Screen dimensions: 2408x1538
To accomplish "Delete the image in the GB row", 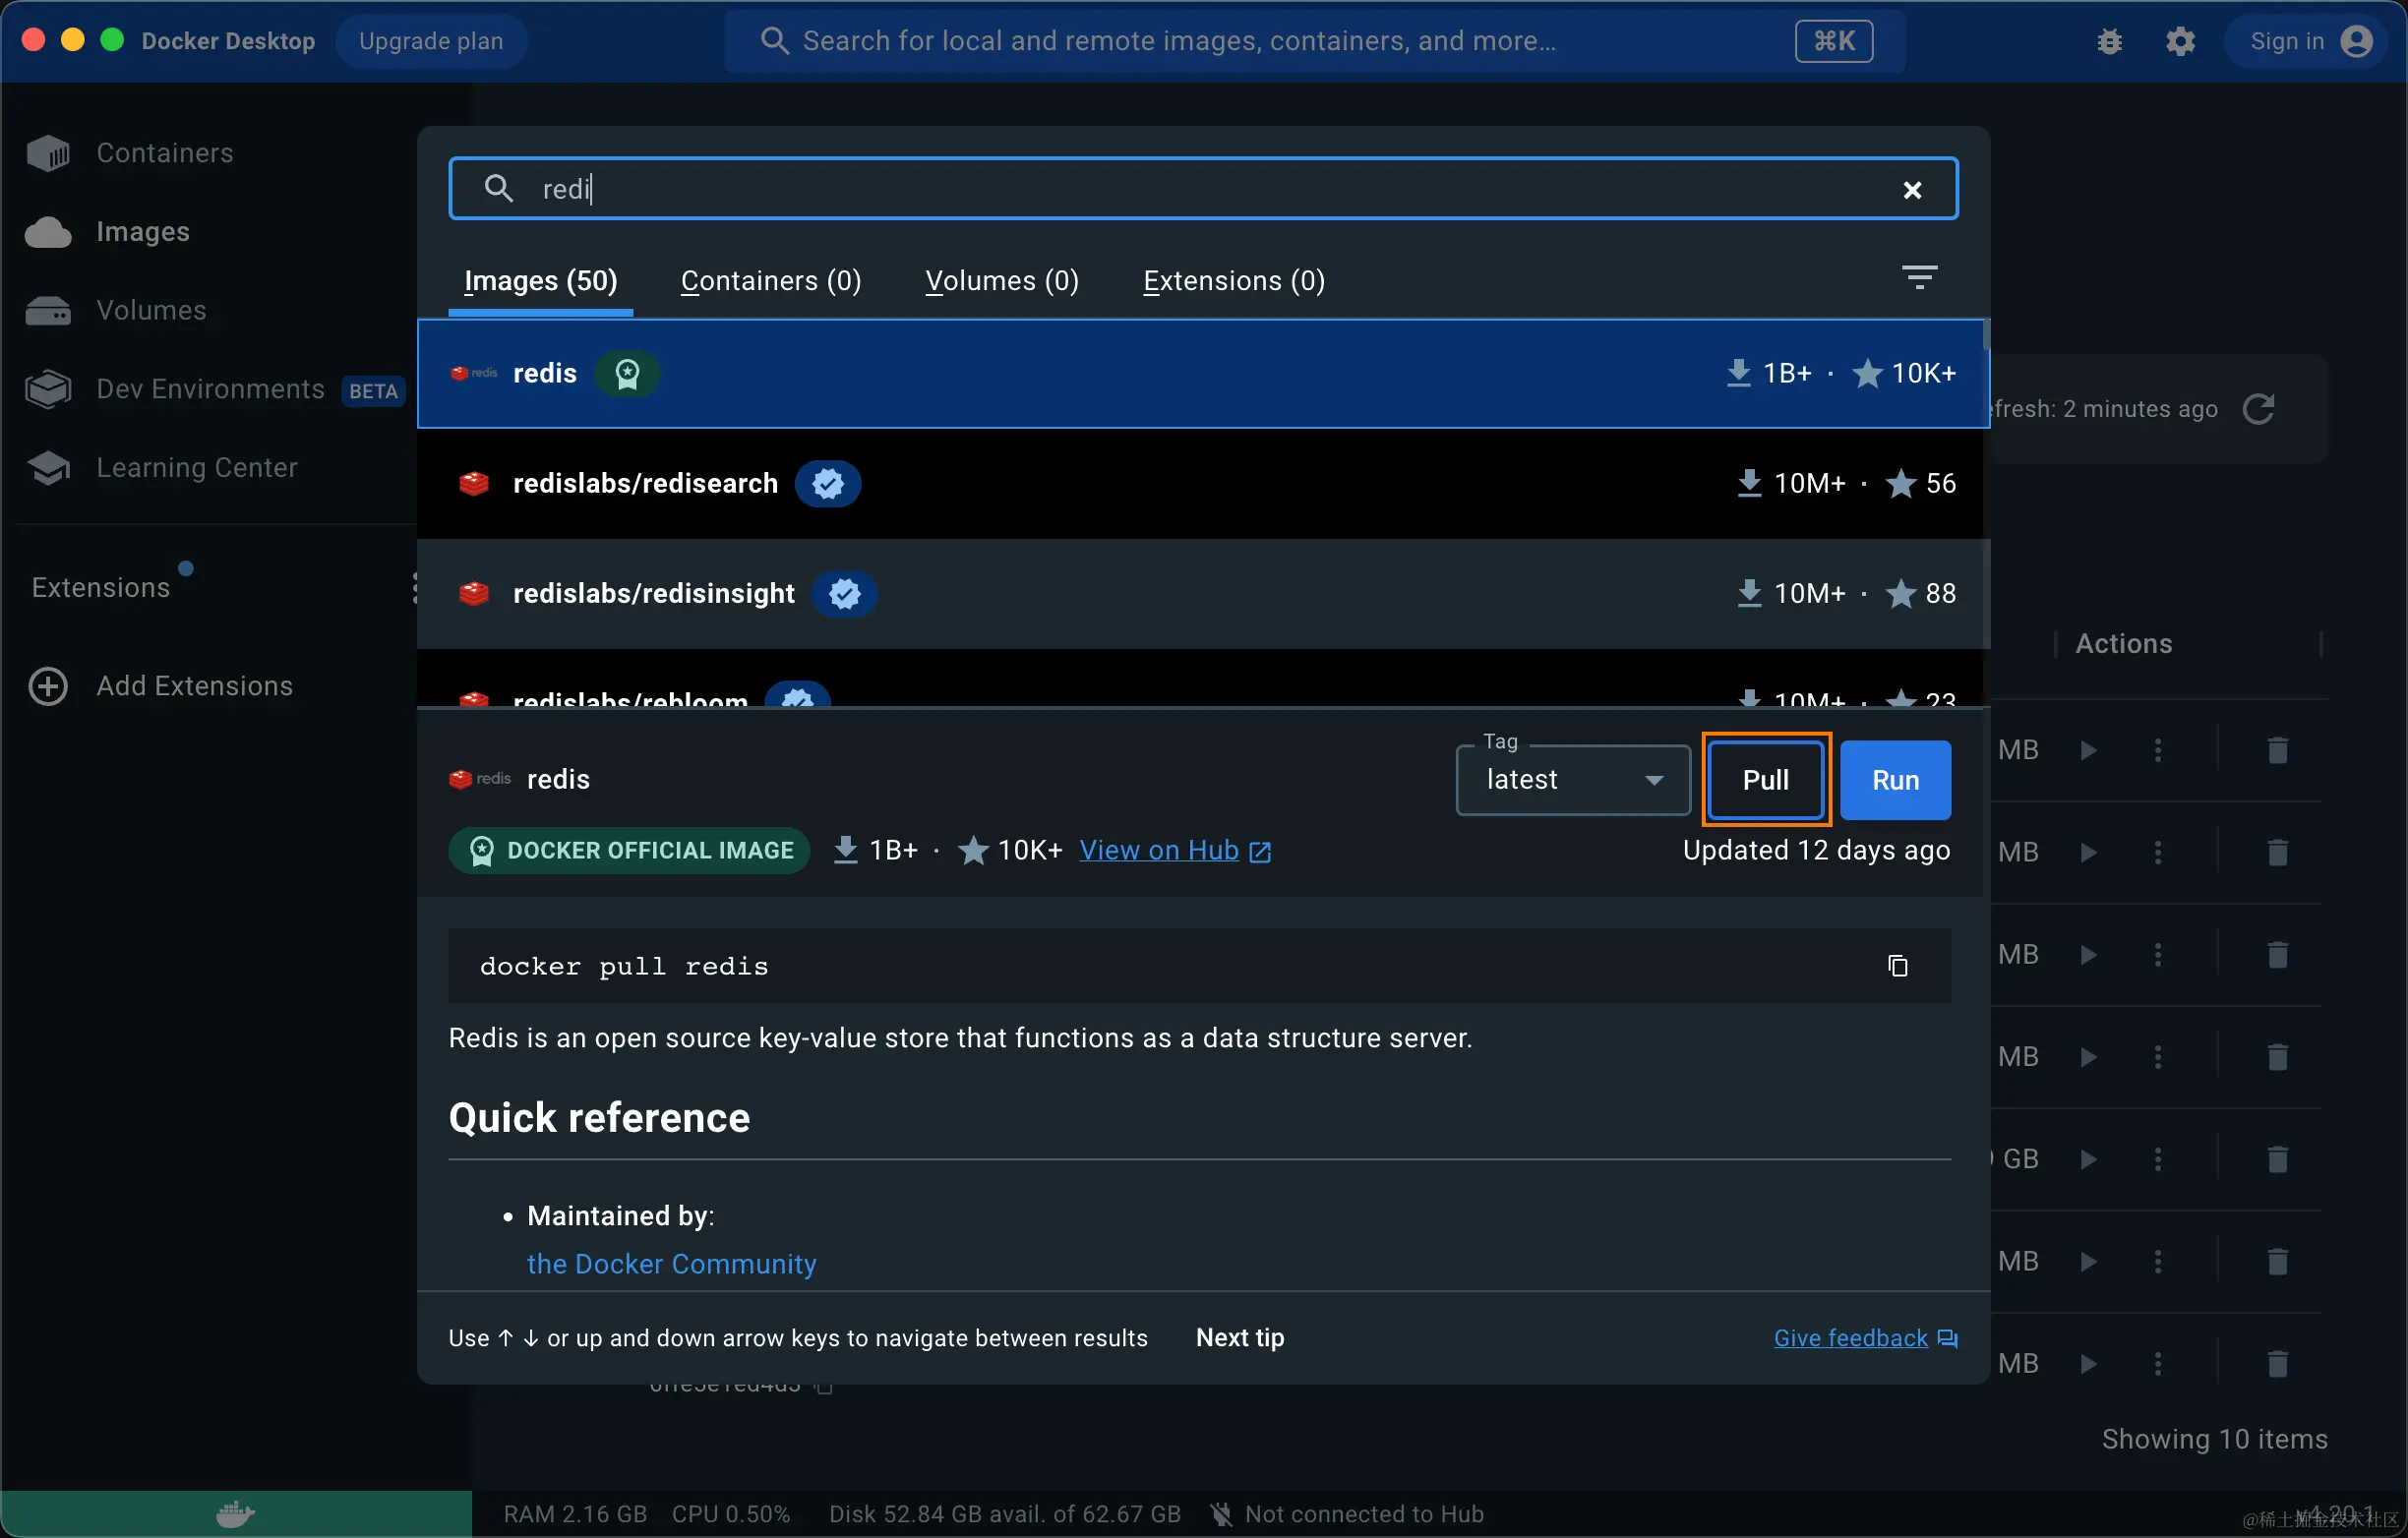I will 2278,1160.
